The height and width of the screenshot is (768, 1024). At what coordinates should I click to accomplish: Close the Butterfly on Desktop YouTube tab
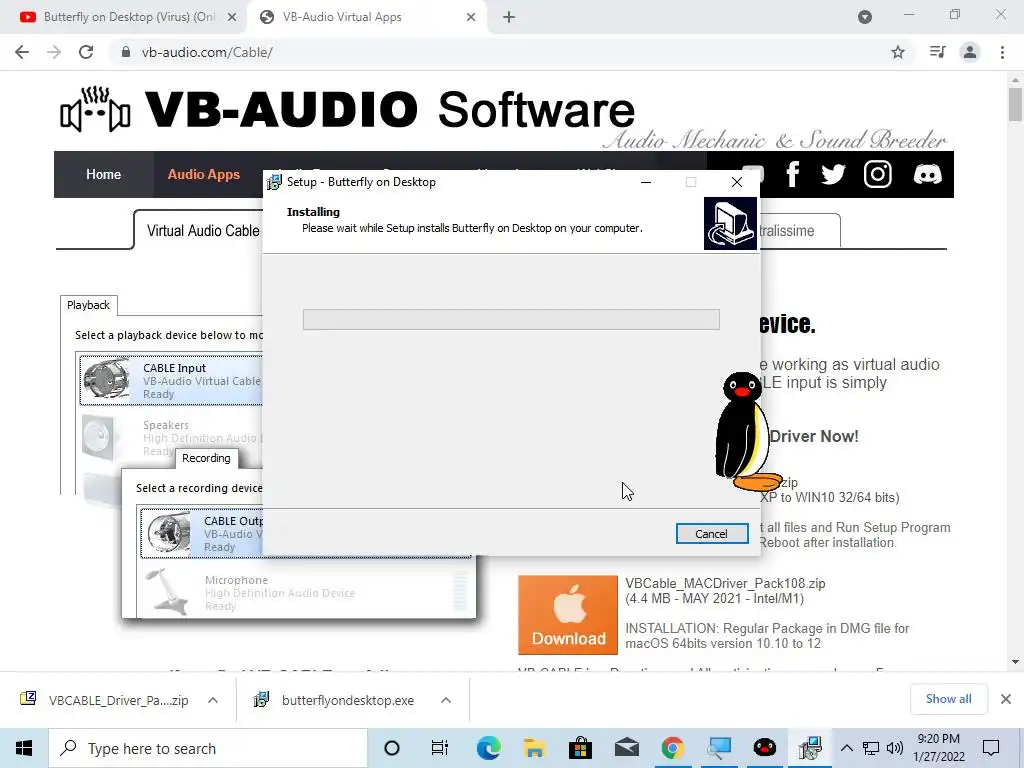[232, 17]
